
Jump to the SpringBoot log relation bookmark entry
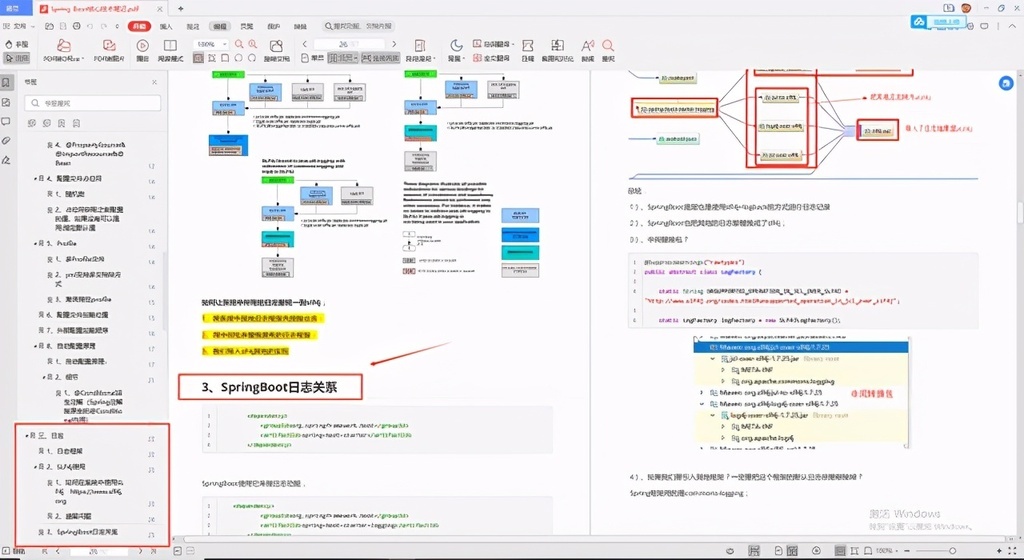[x=87, y=532]
